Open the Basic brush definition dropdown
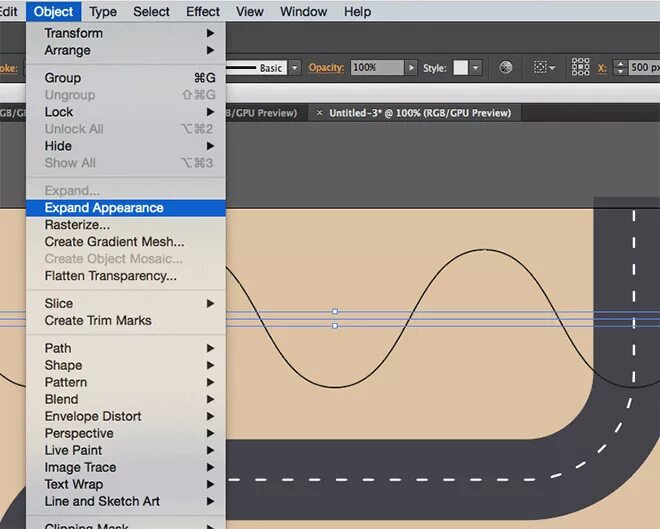 (295, 68)
